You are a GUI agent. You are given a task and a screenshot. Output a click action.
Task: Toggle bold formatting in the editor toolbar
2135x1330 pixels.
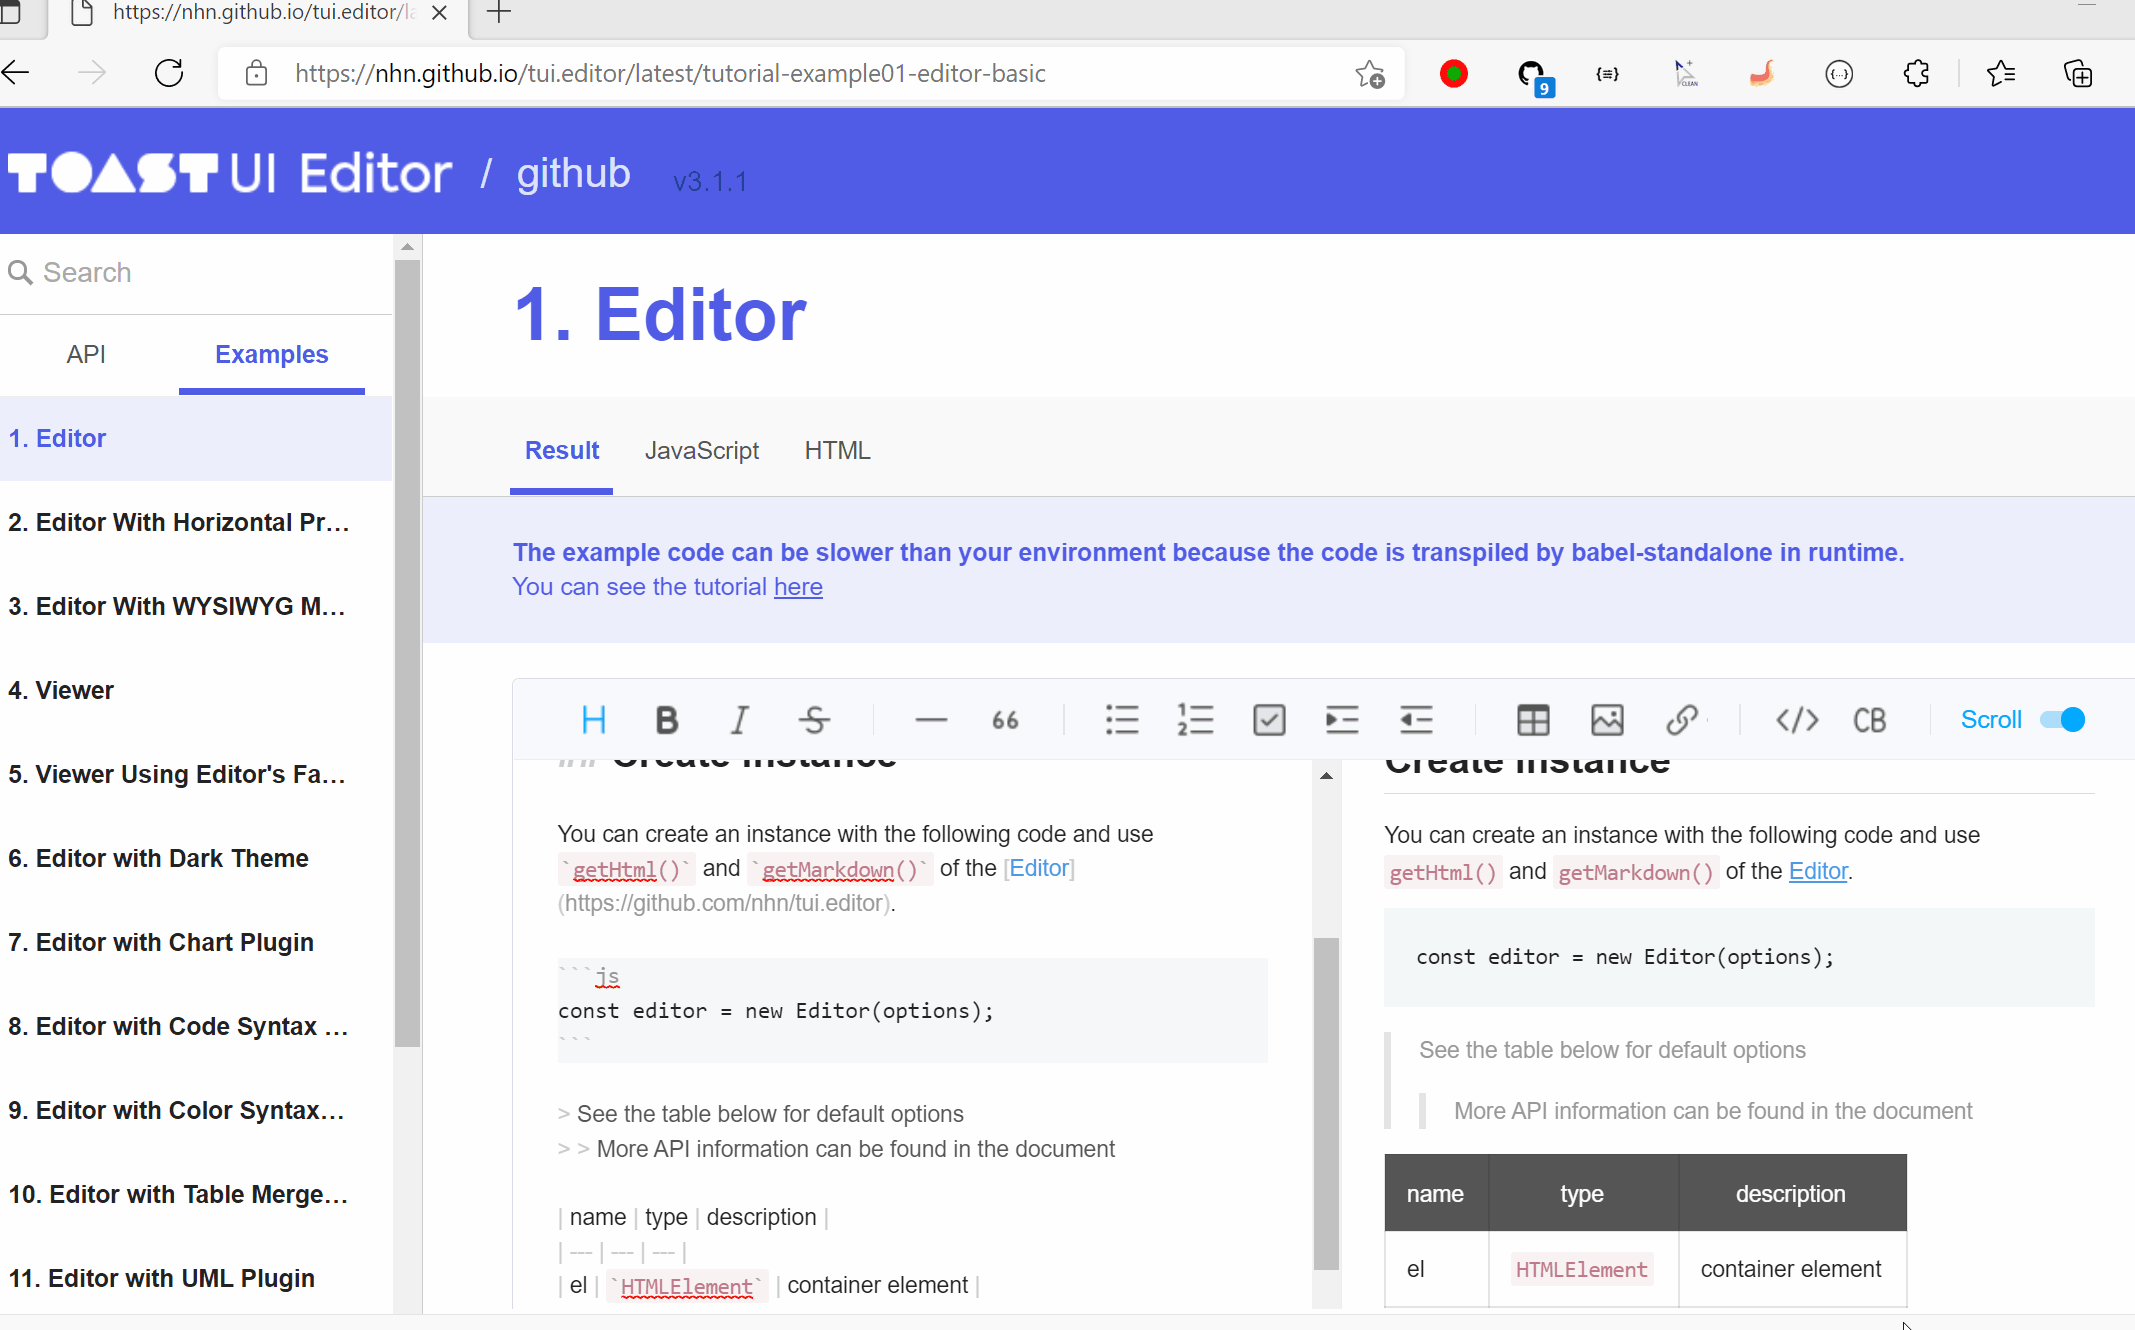(666, 719)
